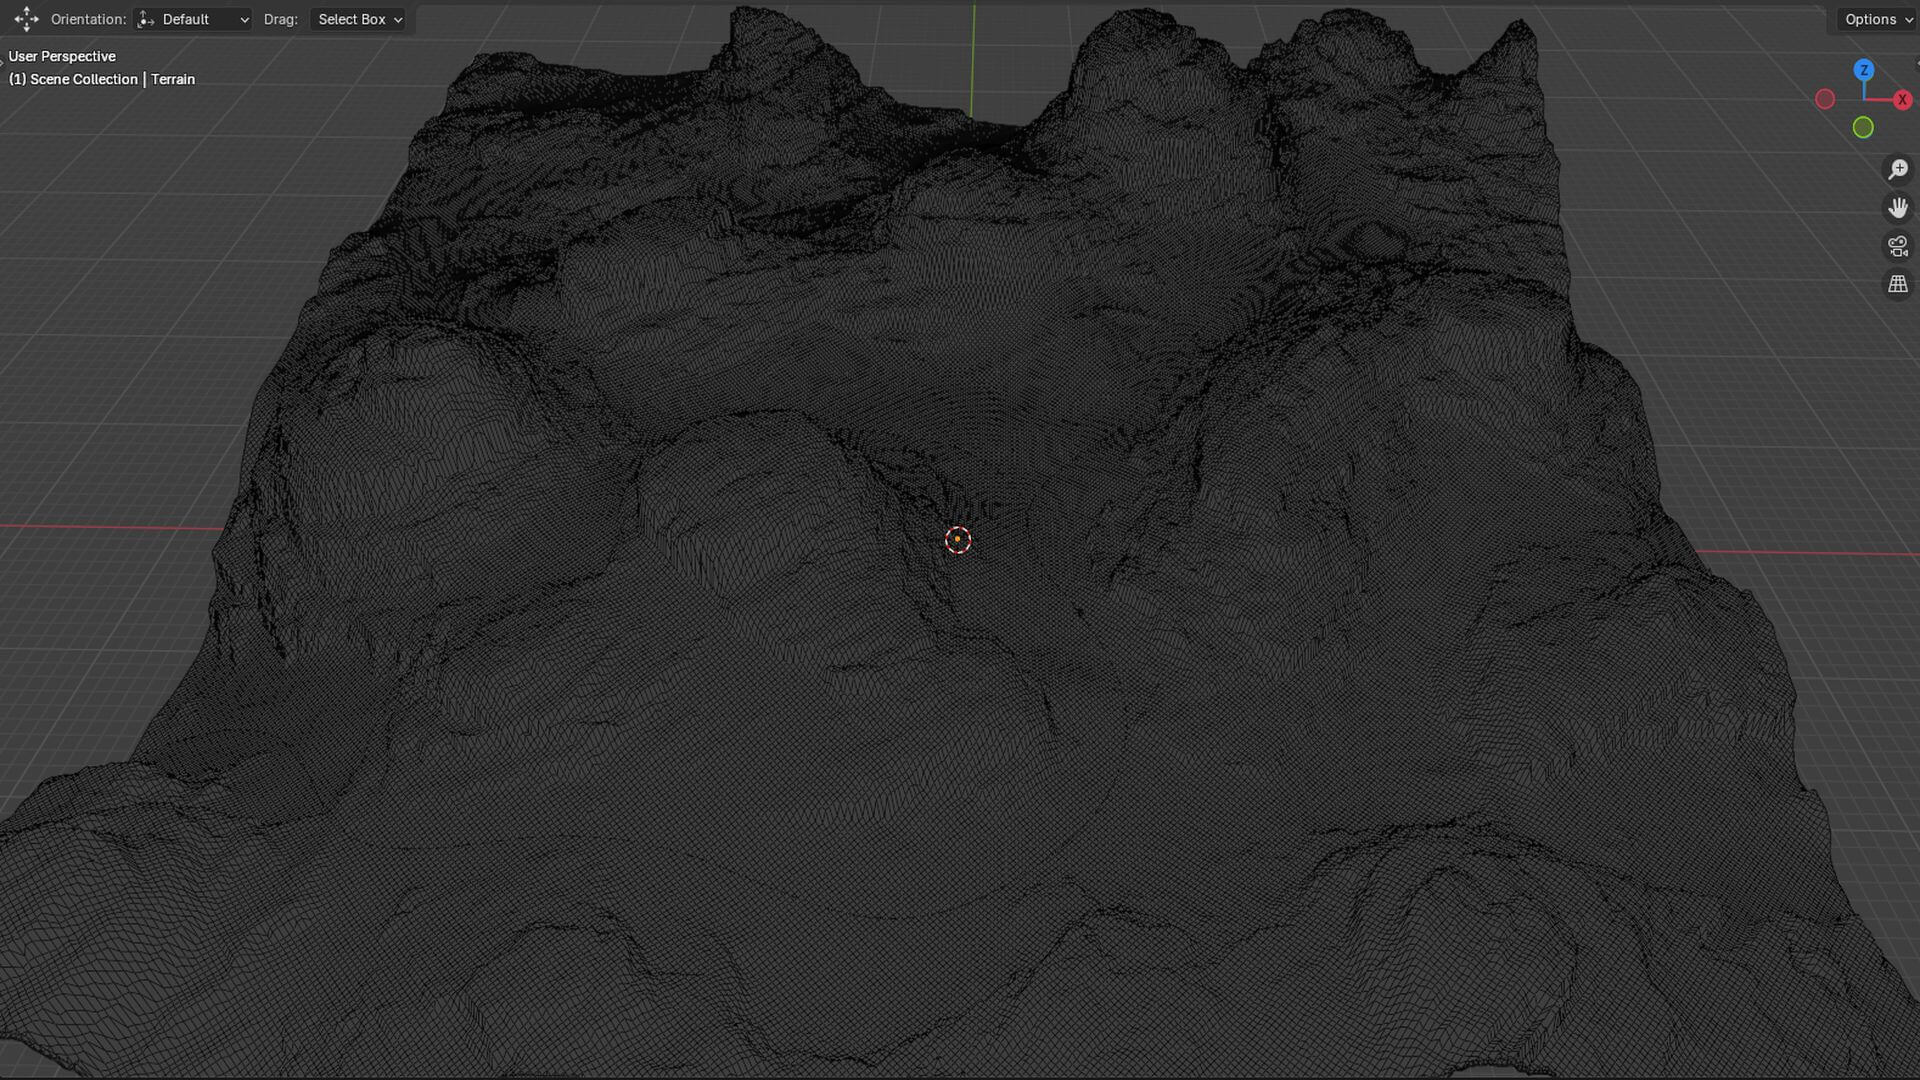Toggle perspective/orthographic grid button
This screenshot has height=1080, width=1920.
click(x=1897, y=285)
